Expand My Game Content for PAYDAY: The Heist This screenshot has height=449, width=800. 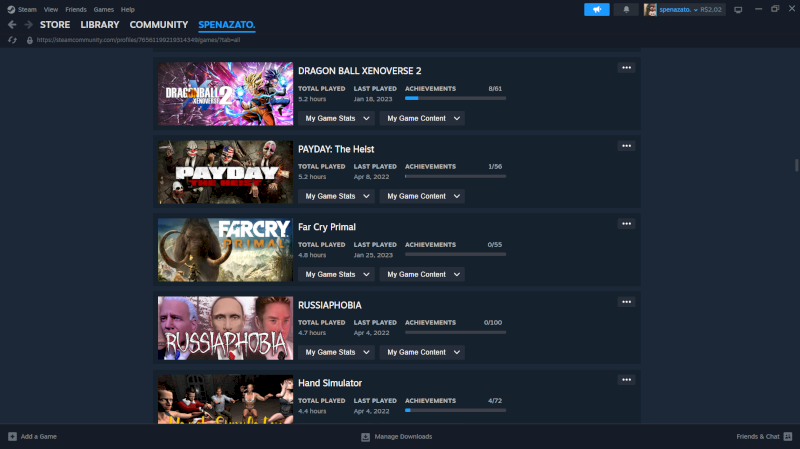click(422, 196)
